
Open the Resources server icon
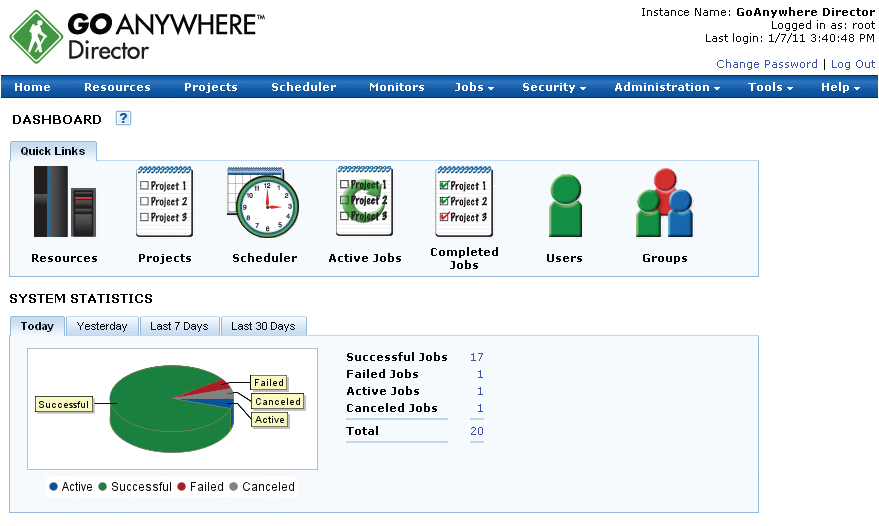click(x=64, y=201)
